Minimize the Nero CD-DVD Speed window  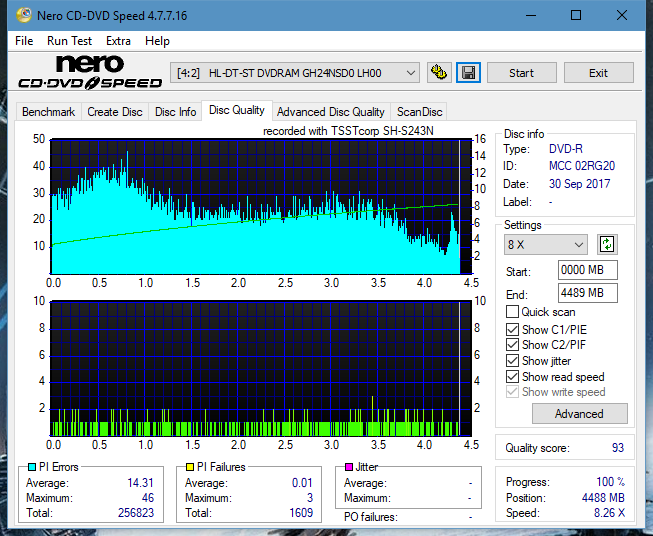531,15
